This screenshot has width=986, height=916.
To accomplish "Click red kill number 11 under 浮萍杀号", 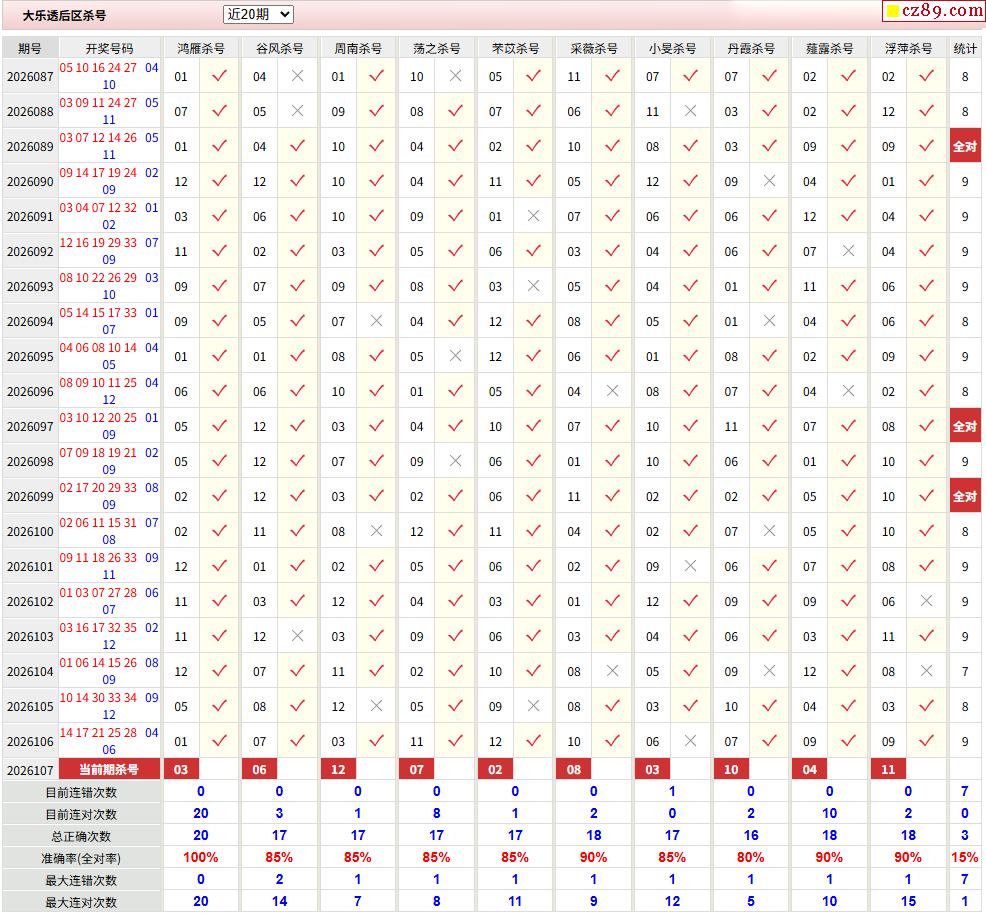I will [x=888, y=769].
